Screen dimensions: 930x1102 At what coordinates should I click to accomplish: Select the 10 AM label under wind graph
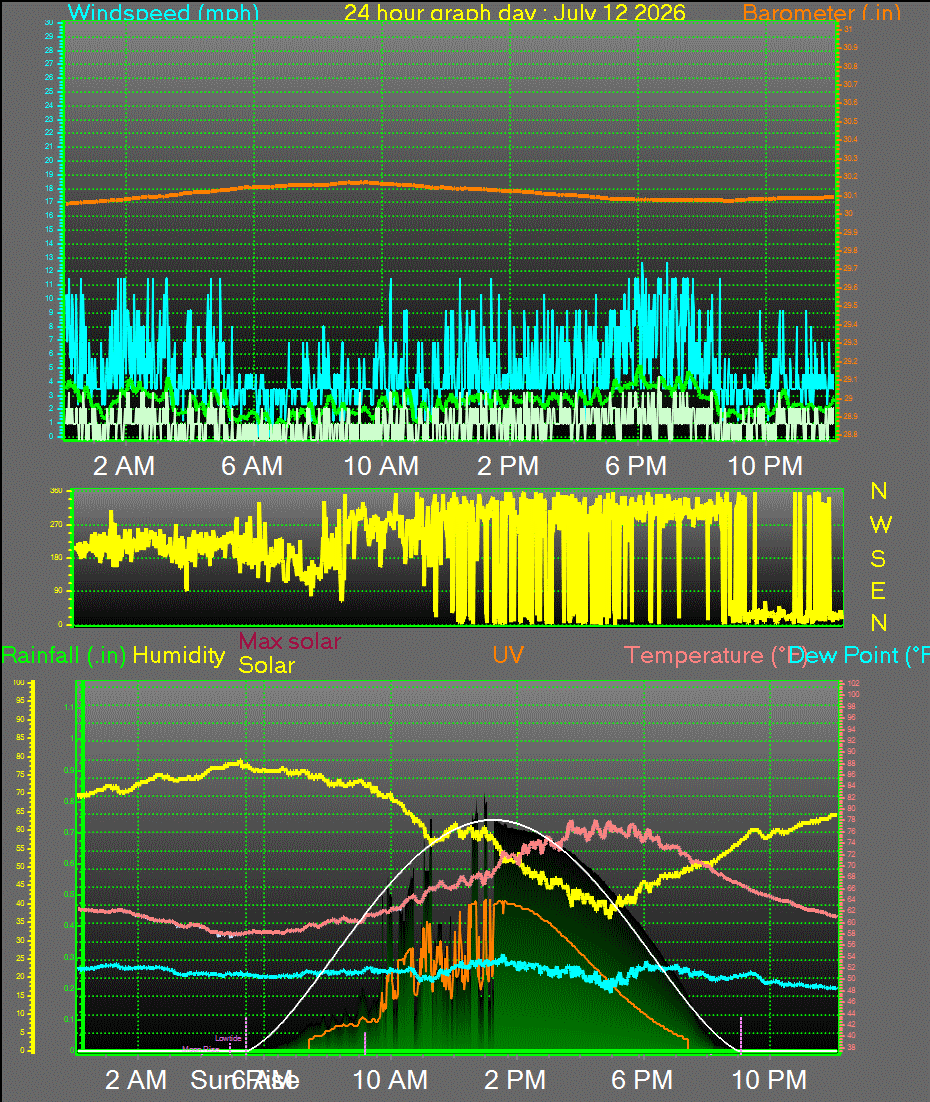[x=381, y=466]
